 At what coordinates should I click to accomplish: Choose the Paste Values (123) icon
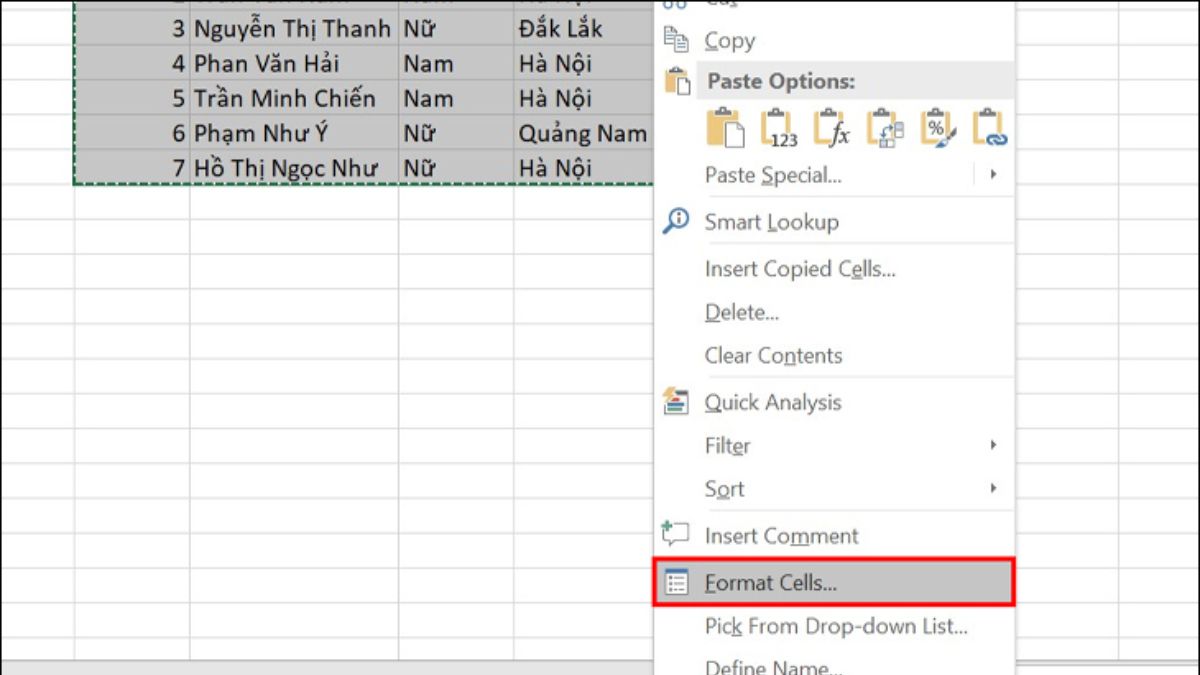(779, 129)
